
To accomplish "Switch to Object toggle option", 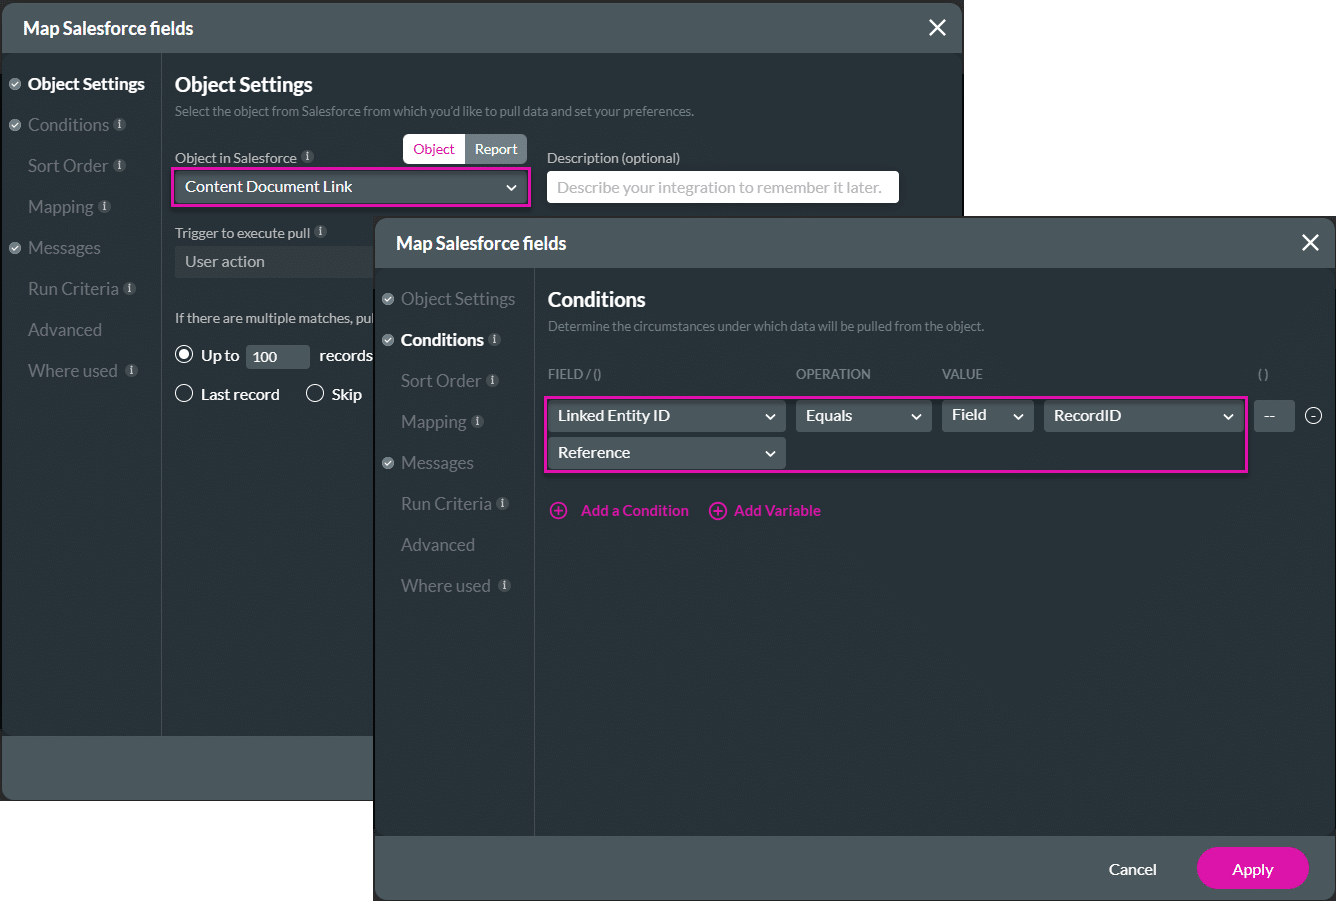I will coord(434,149).
